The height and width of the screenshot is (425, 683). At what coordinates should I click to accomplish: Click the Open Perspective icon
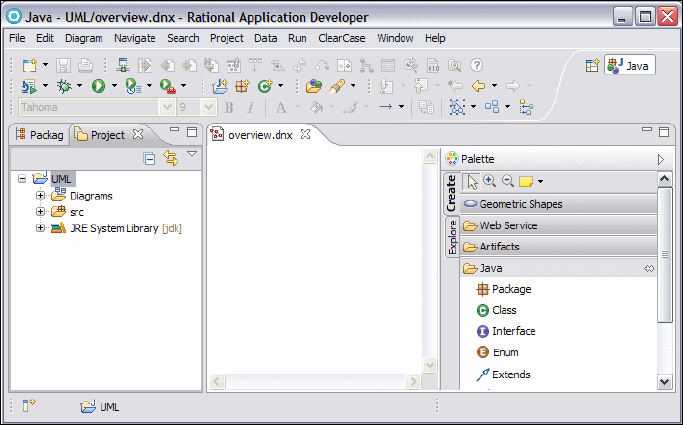[x=592, y=66]
